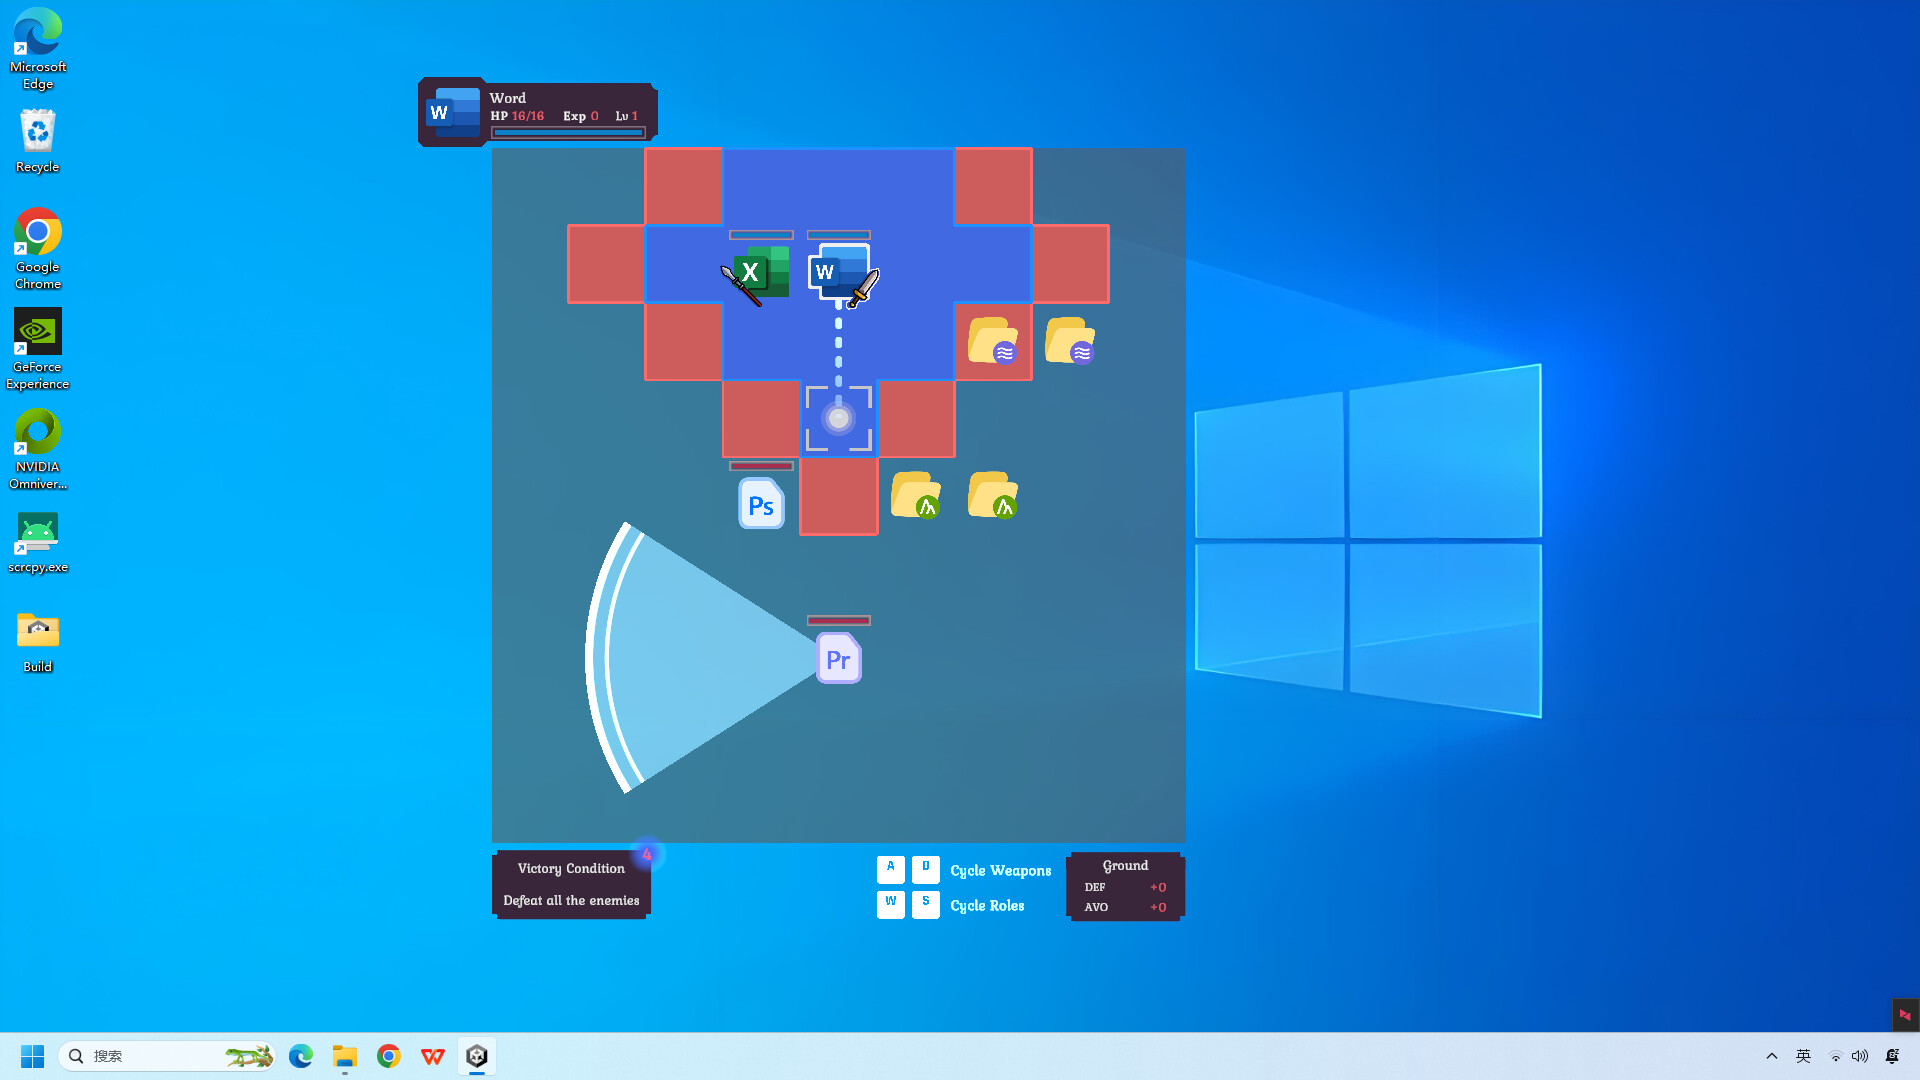Click the Word unit holding sword
The width and height of the screenshot is (1920, 1080).
click(x=840, y=272)
